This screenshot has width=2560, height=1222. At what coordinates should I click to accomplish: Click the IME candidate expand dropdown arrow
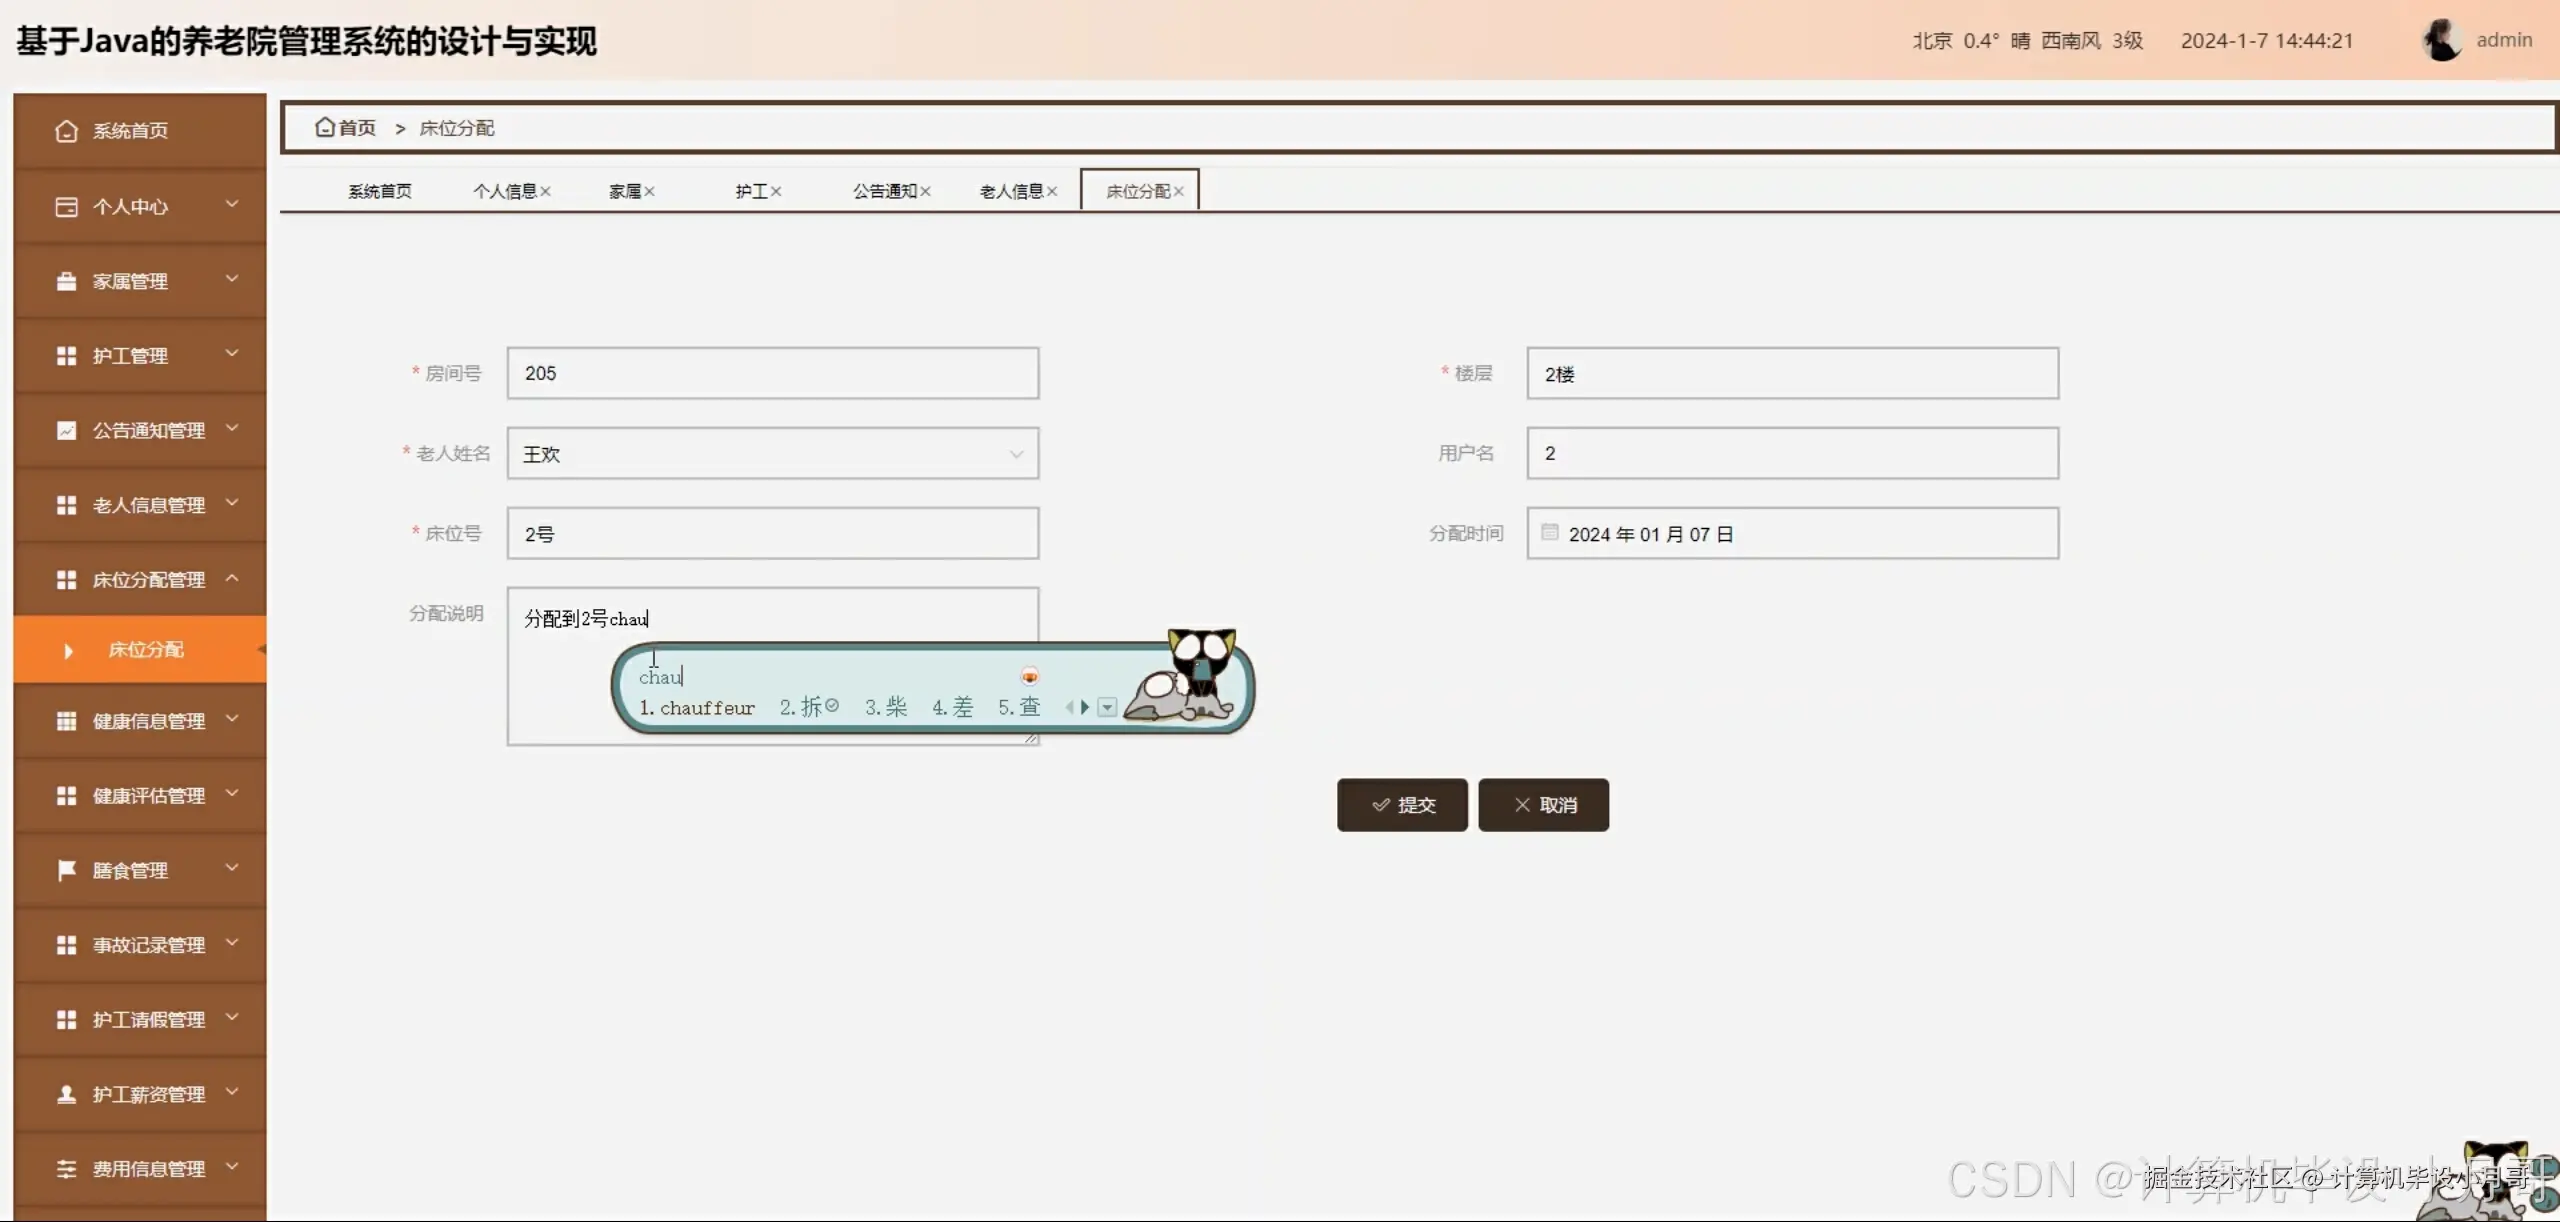coord(1107,707)
